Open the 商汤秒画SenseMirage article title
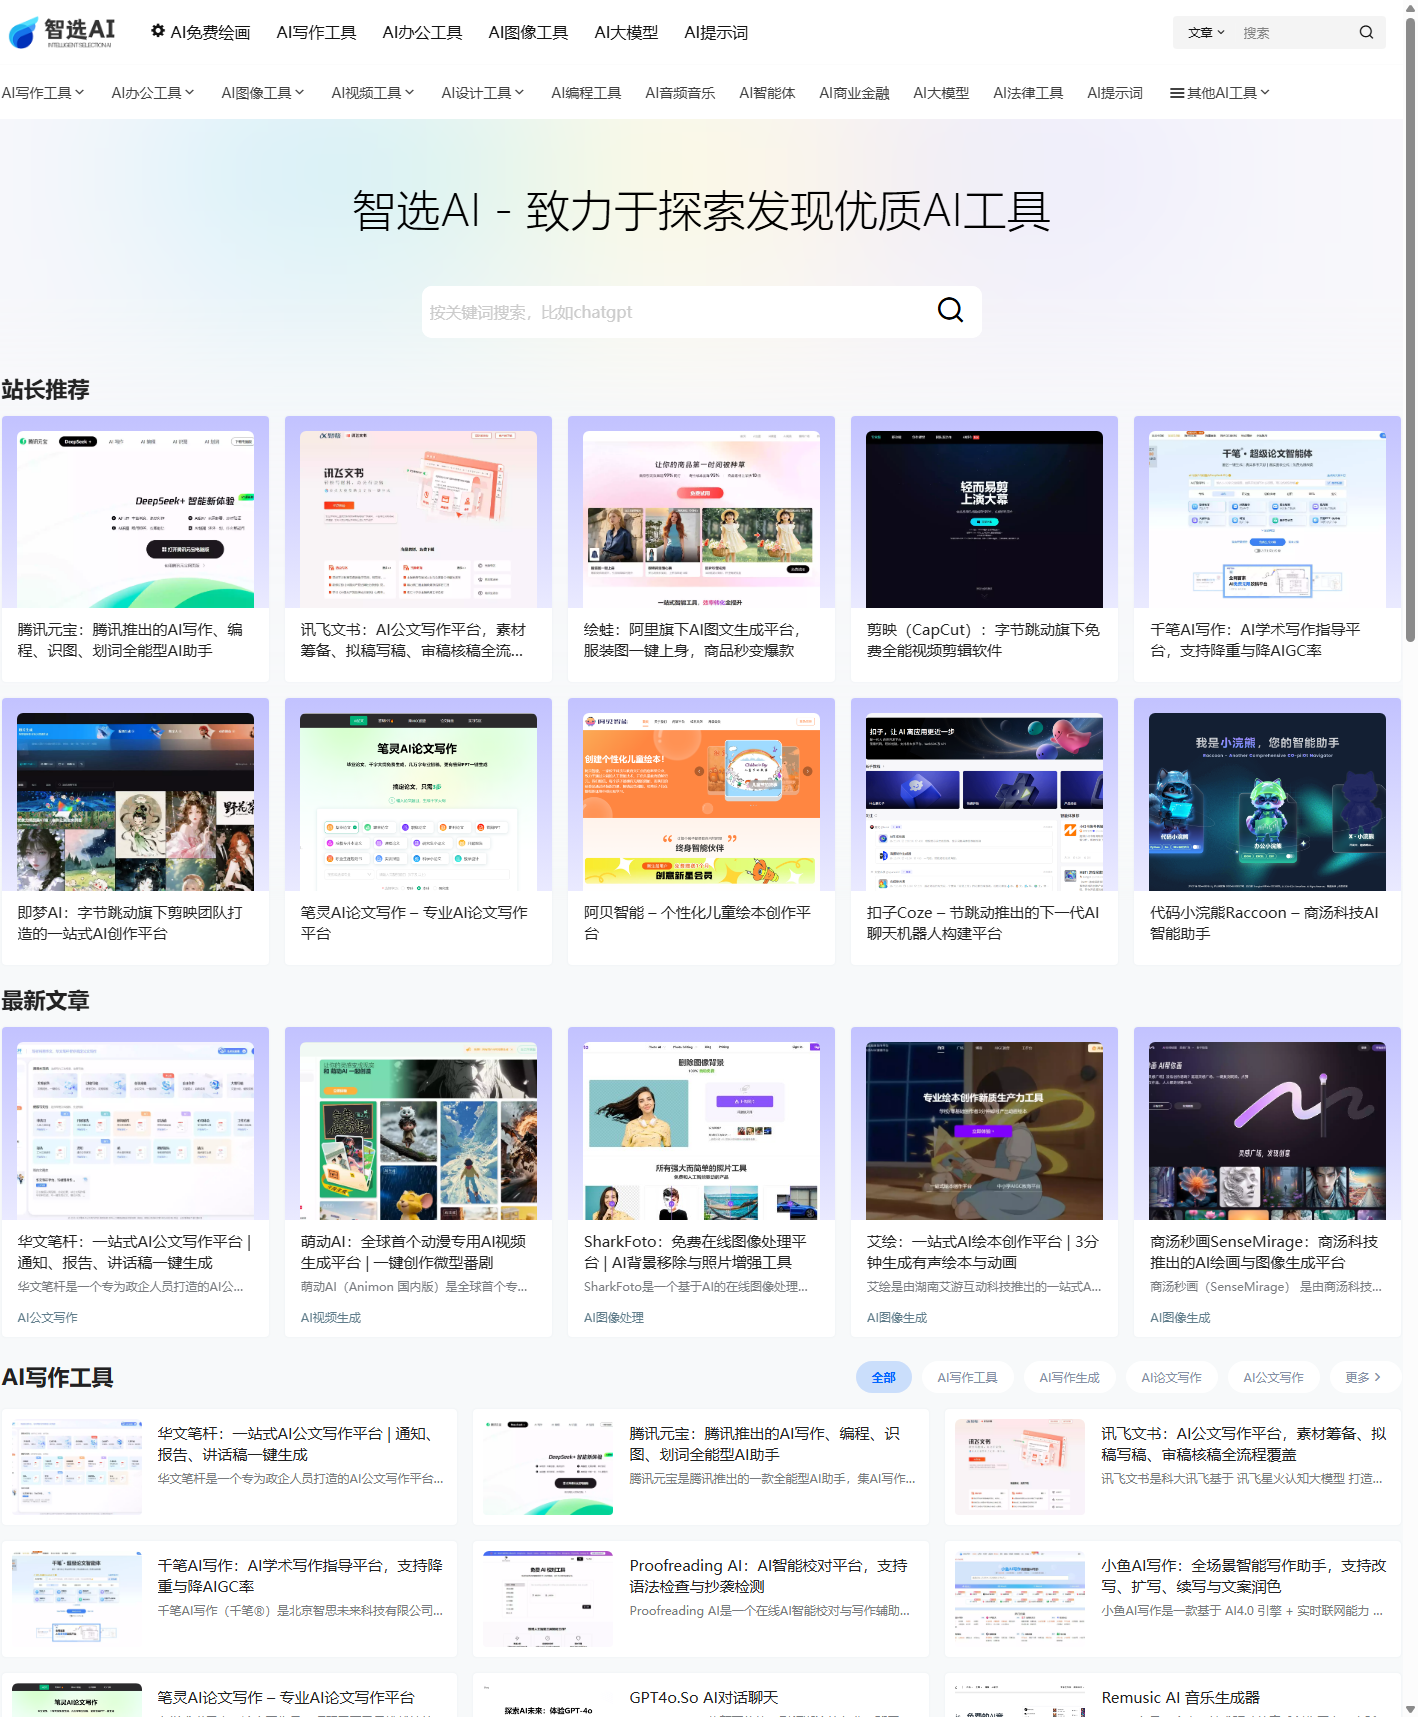Screen dimensions: 1418x1717 [1267, 1252]
